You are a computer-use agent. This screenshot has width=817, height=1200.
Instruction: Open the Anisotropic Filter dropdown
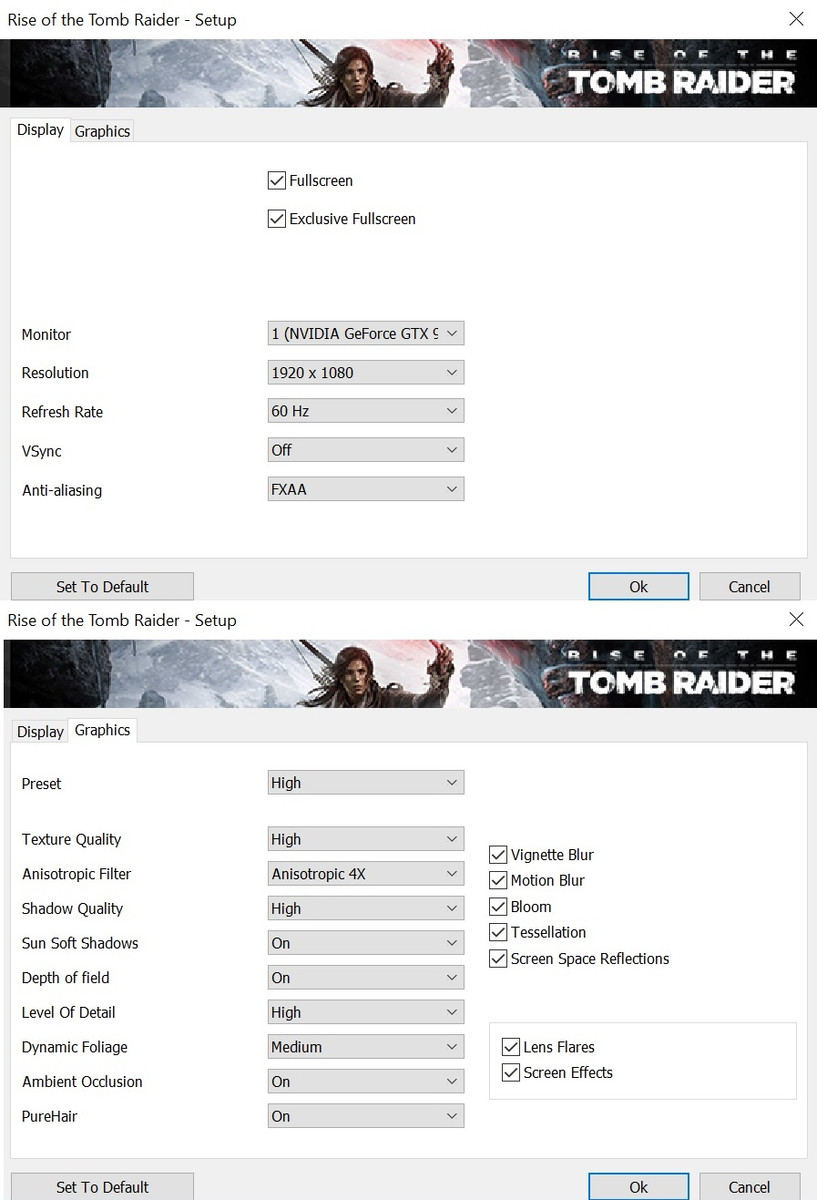click(x=366, y=874)
